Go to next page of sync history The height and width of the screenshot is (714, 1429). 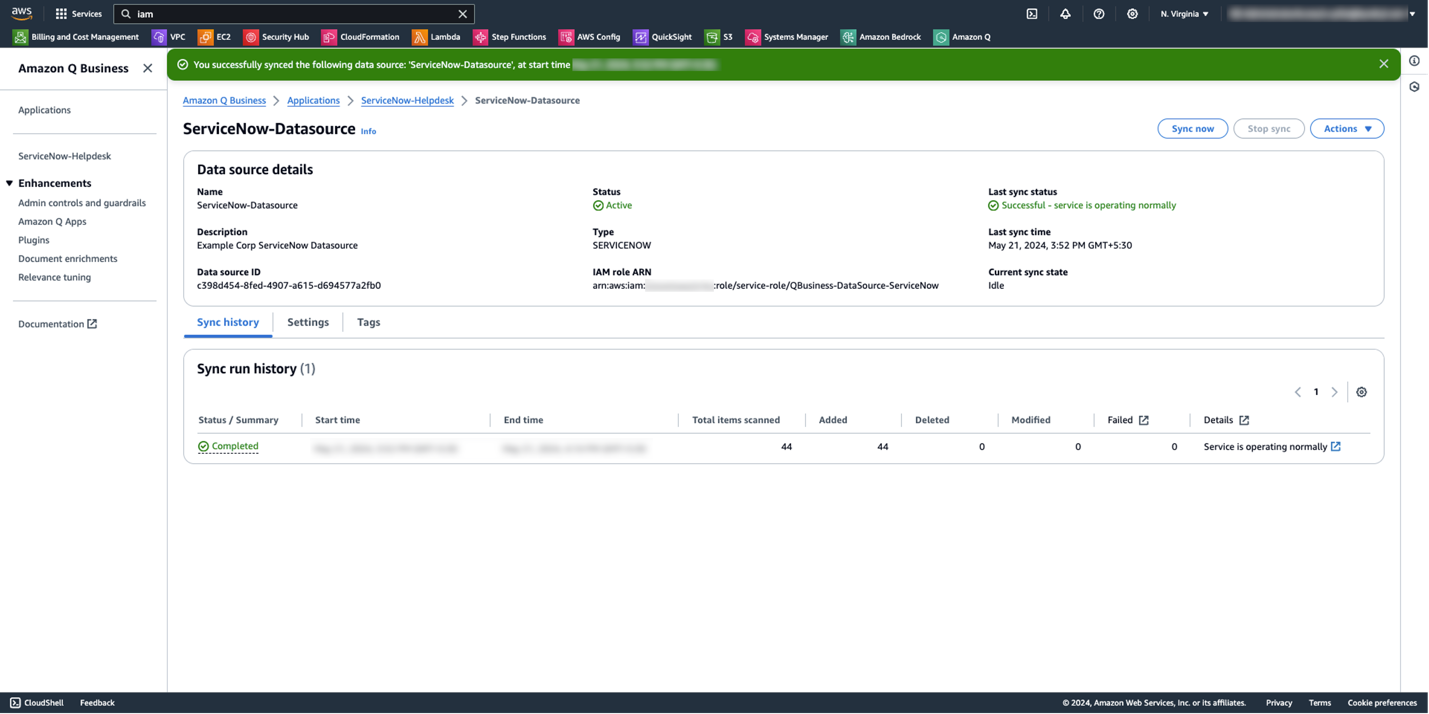coord(1334,392)
